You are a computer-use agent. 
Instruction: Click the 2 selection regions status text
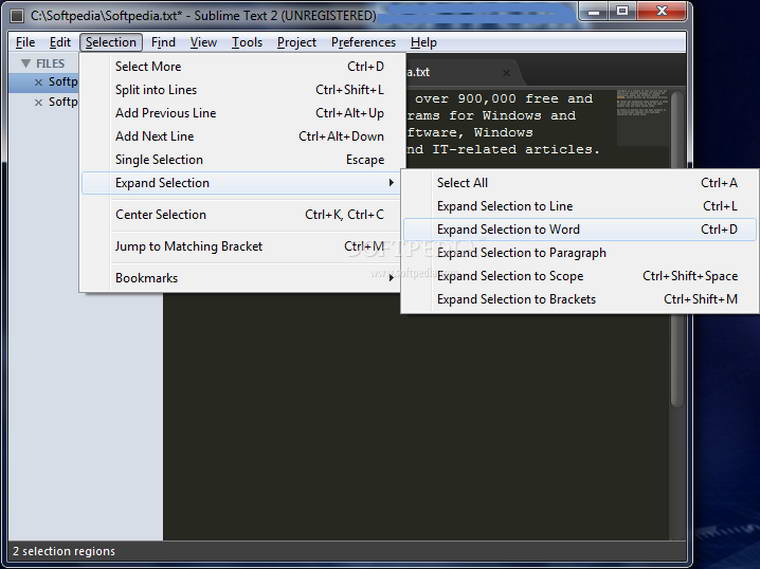pyautogui.click(x=64, y=551)
